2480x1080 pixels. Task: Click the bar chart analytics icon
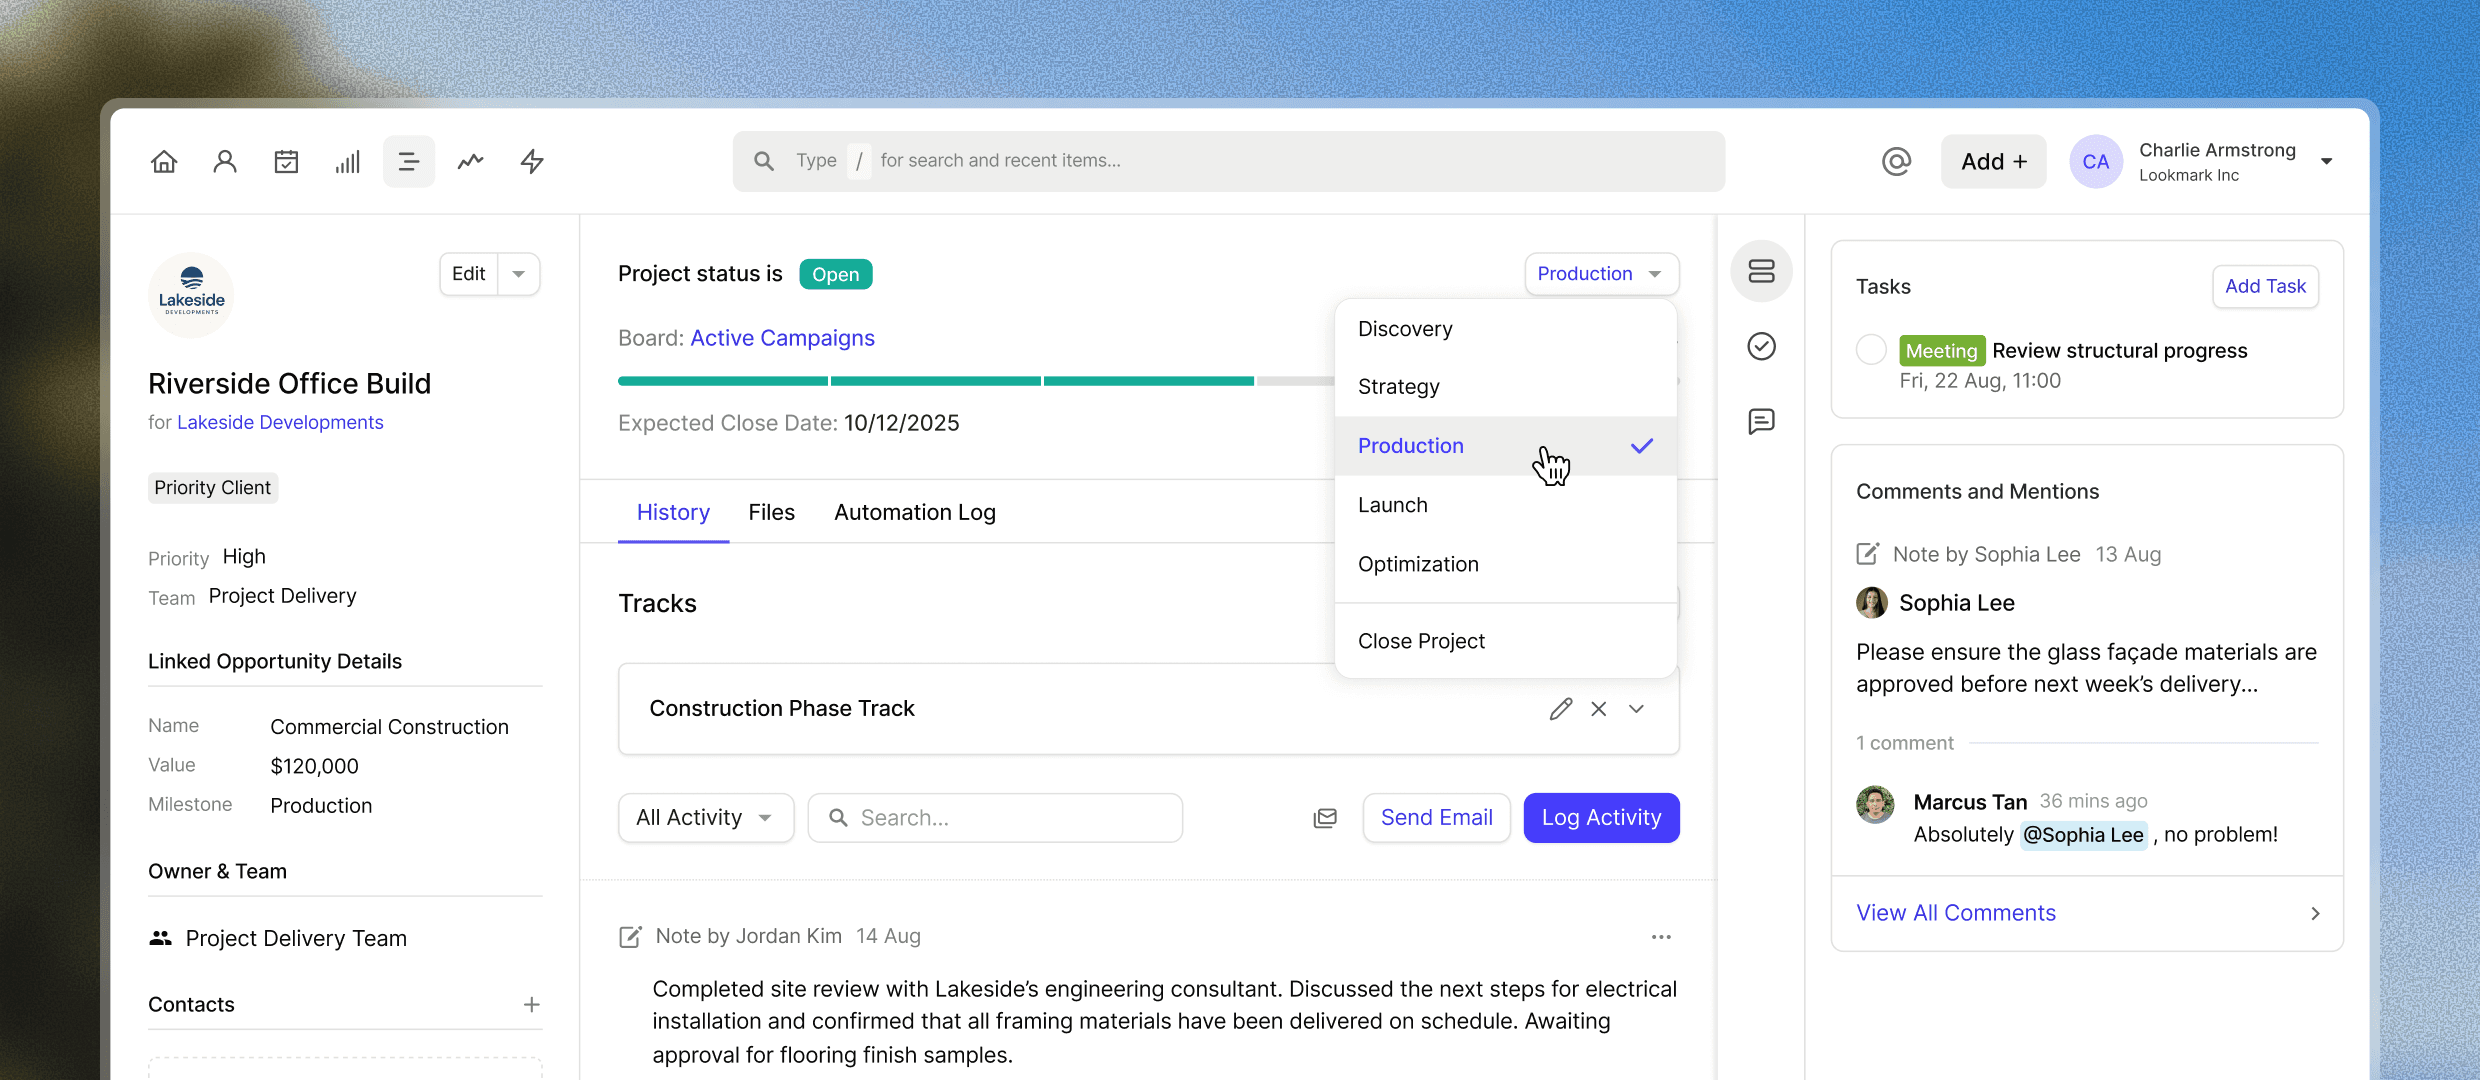point(347,161)
